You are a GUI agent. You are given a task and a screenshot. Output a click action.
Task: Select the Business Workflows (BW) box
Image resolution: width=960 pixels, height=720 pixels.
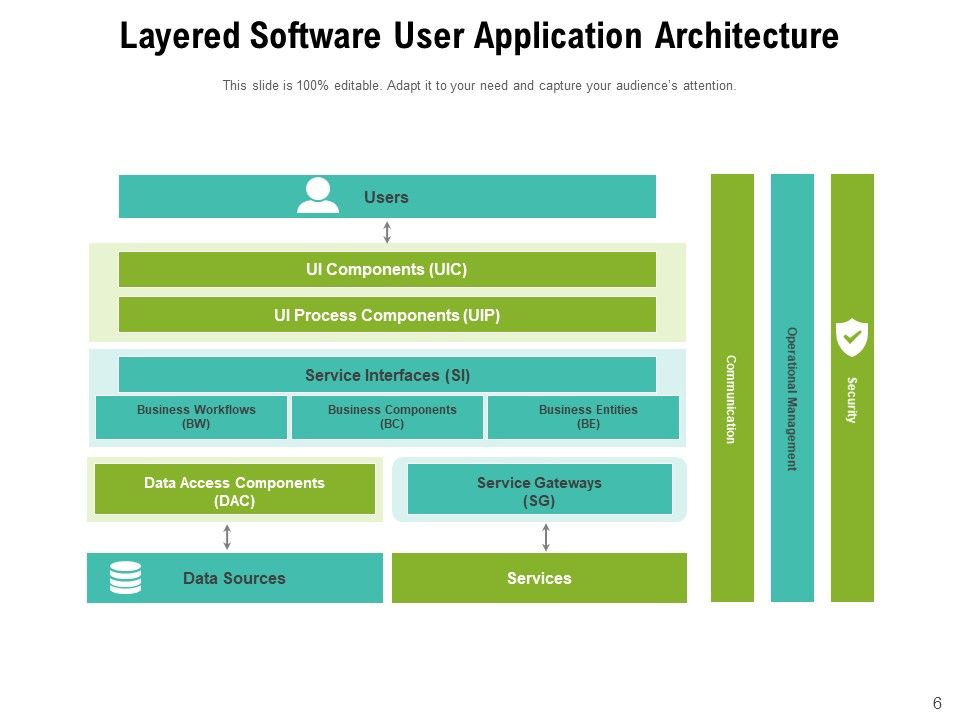(191, 417)
